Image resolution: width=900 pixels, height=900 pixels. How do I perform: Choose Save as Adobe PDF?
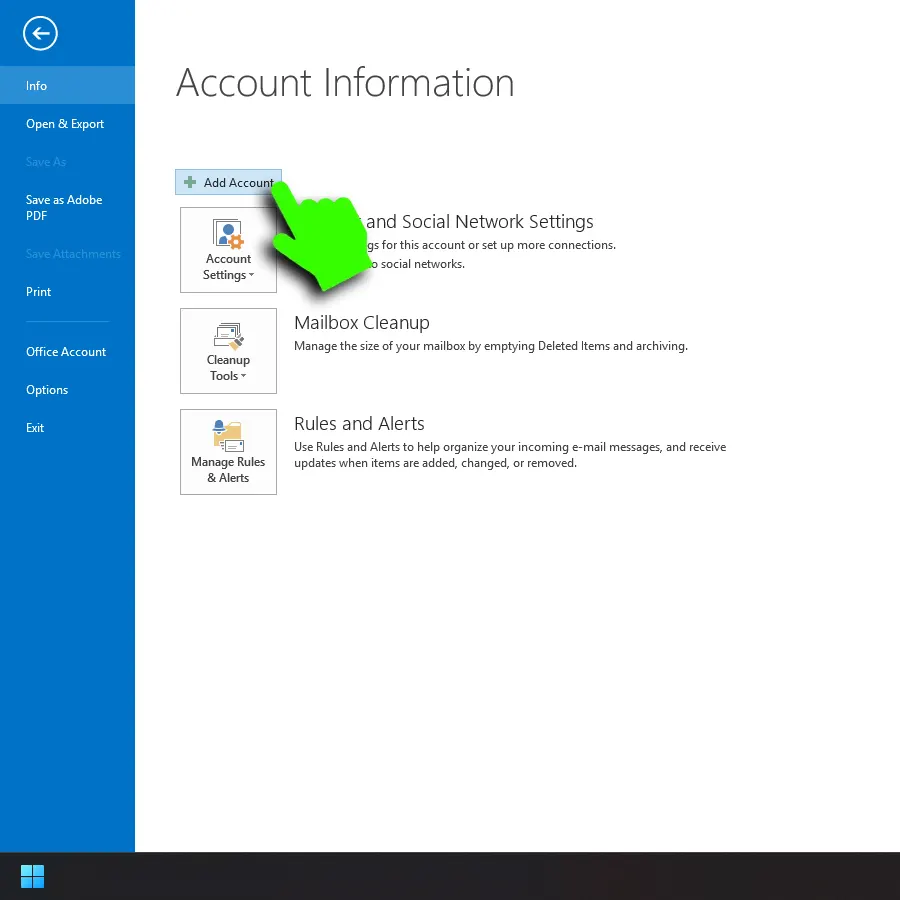[x=64, y=207]
